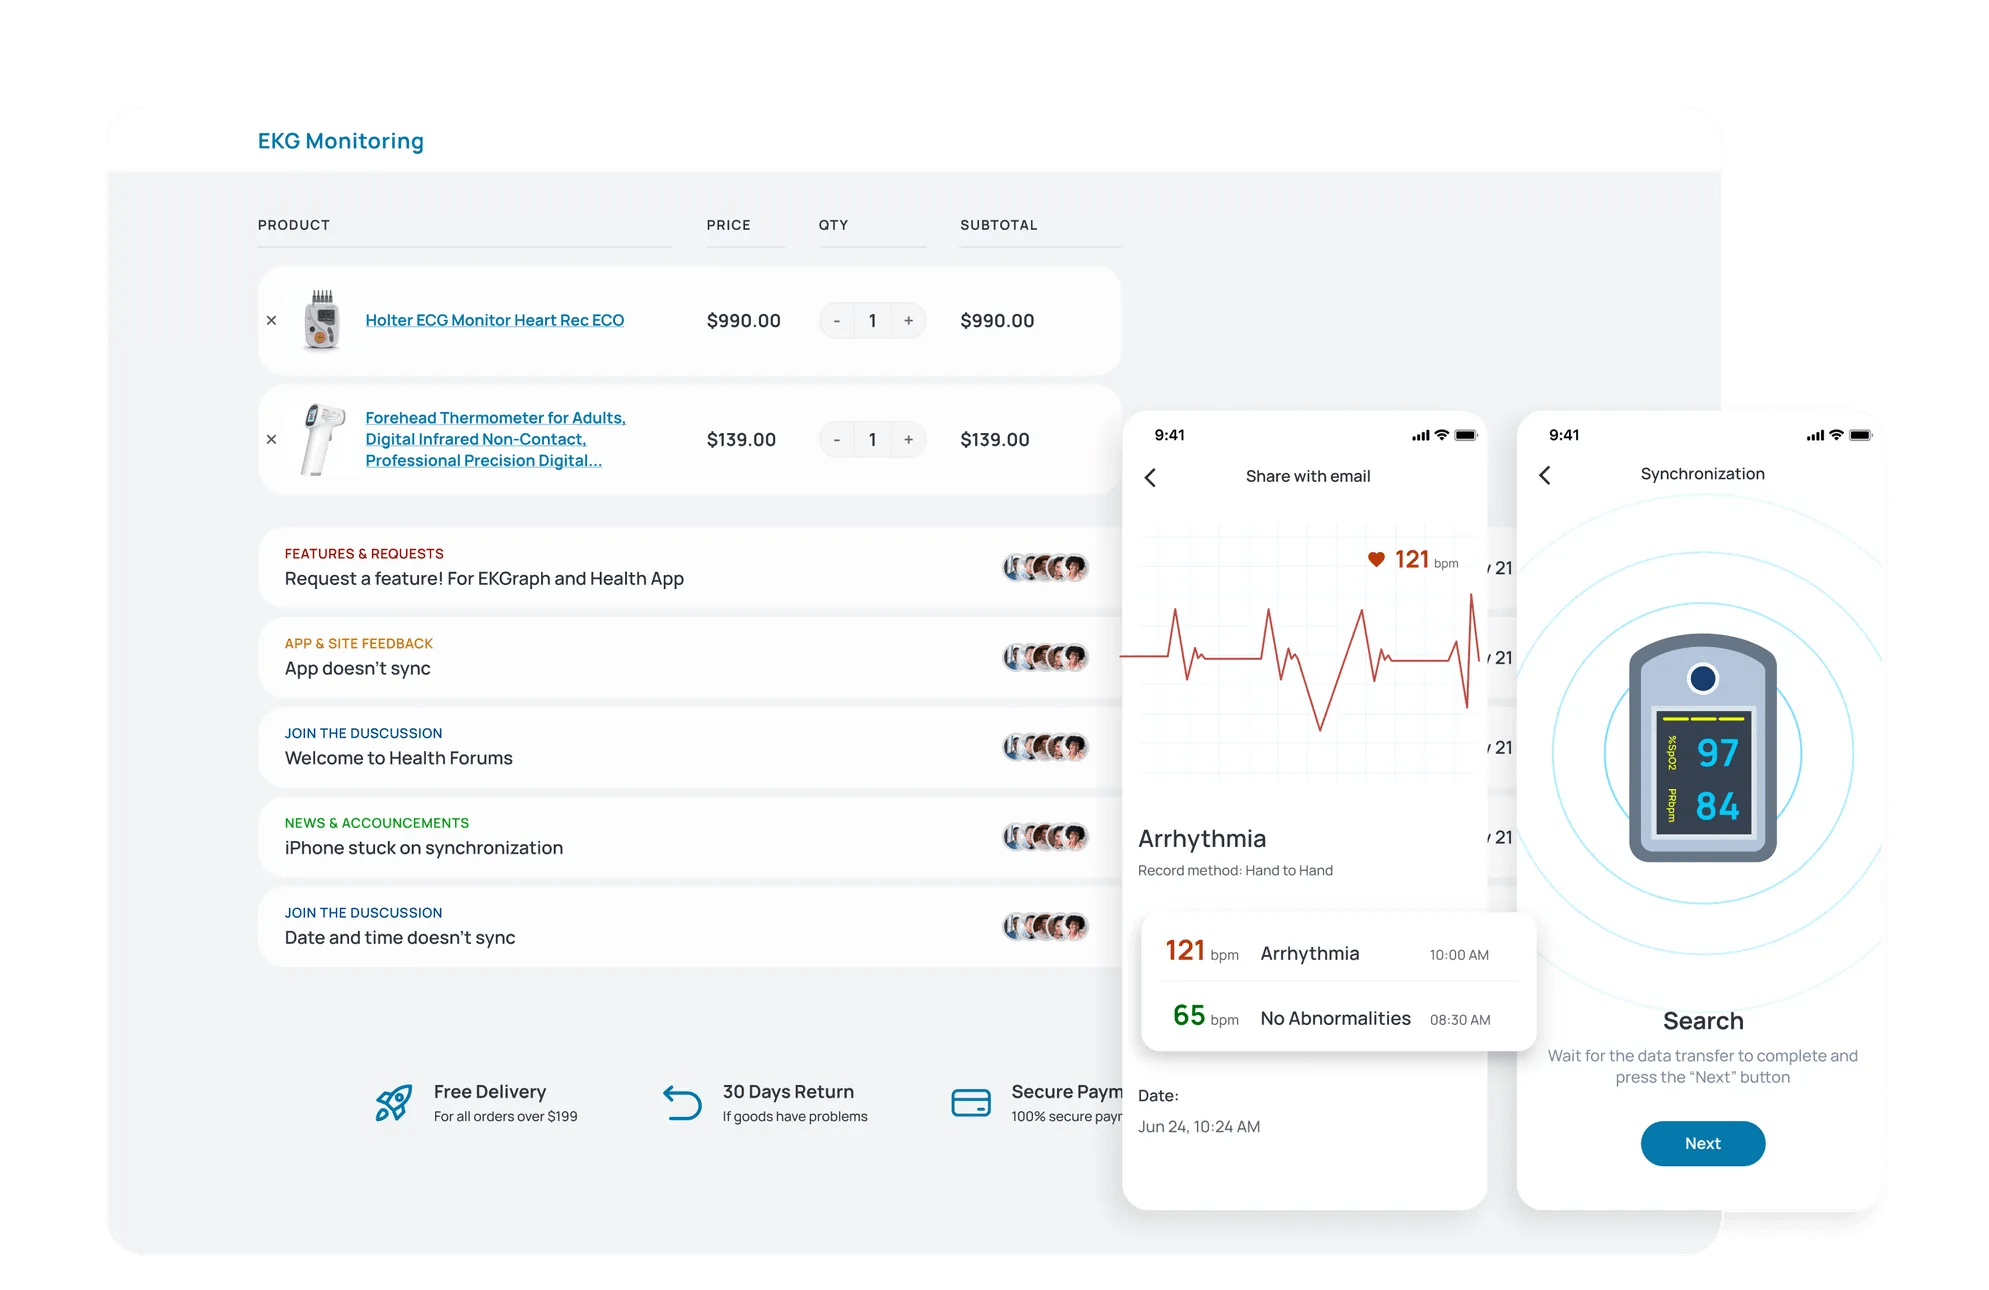Click the pulse oximeter device image
Screen dimensions: 1989x1290
(1702, 748)
